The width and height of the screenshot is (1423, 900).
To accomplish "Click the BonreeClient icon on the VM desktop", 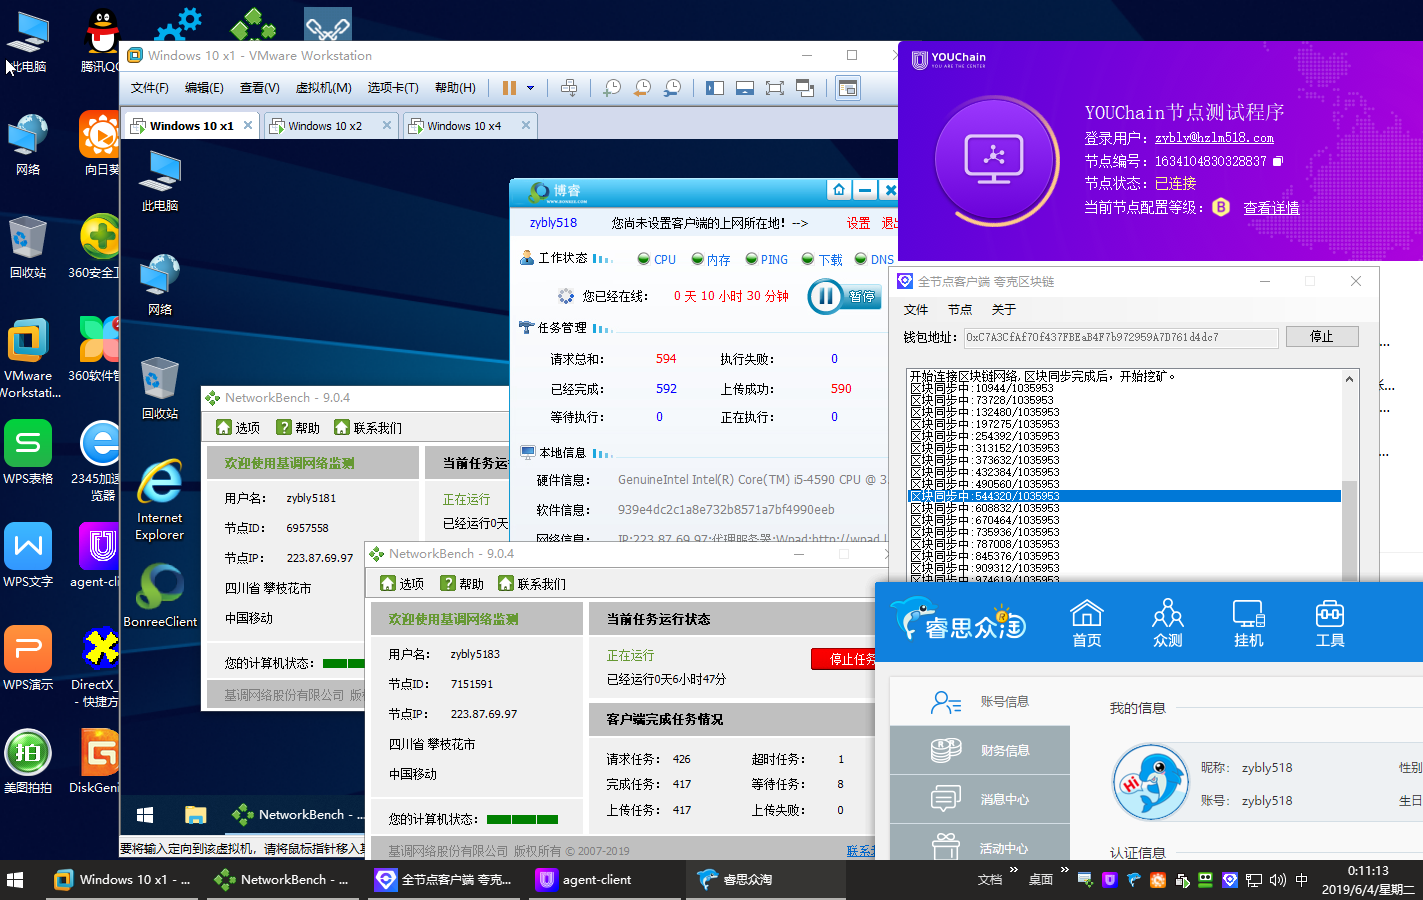I will 160,595.
